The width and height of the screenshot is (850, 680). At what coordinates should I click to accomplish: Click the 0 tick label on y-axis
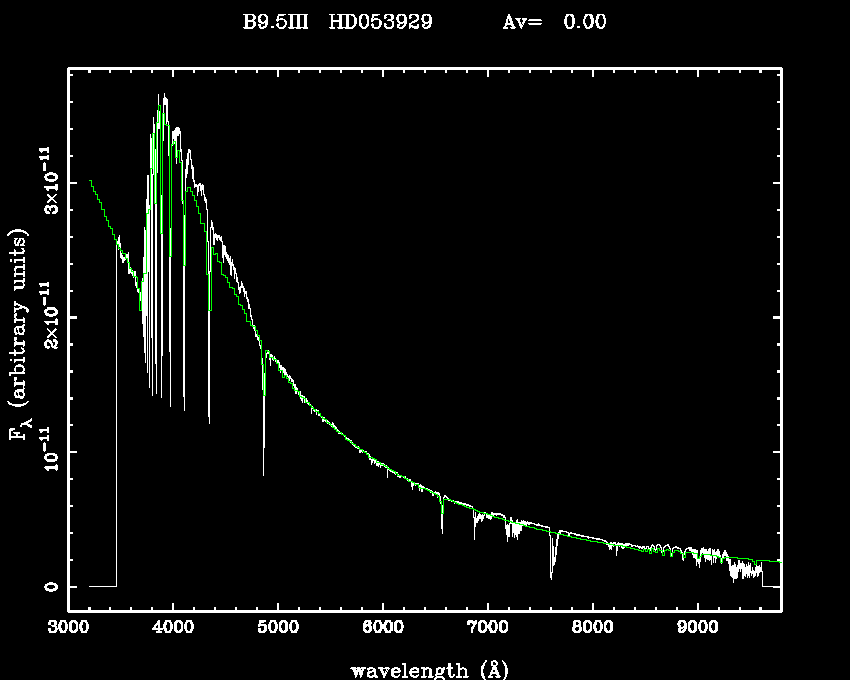[x=47, y=586]
